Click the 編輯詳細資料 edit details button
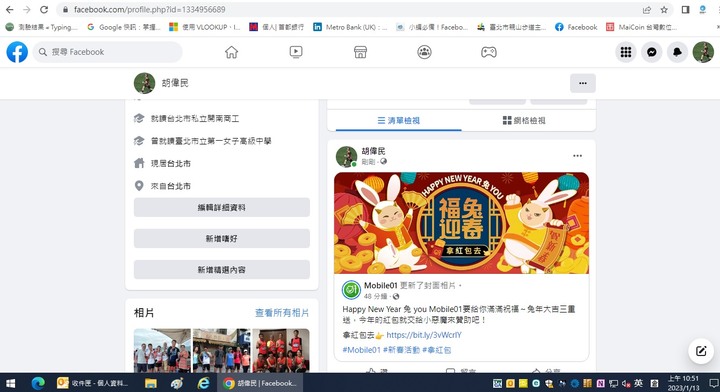 [x=222, y=207]
